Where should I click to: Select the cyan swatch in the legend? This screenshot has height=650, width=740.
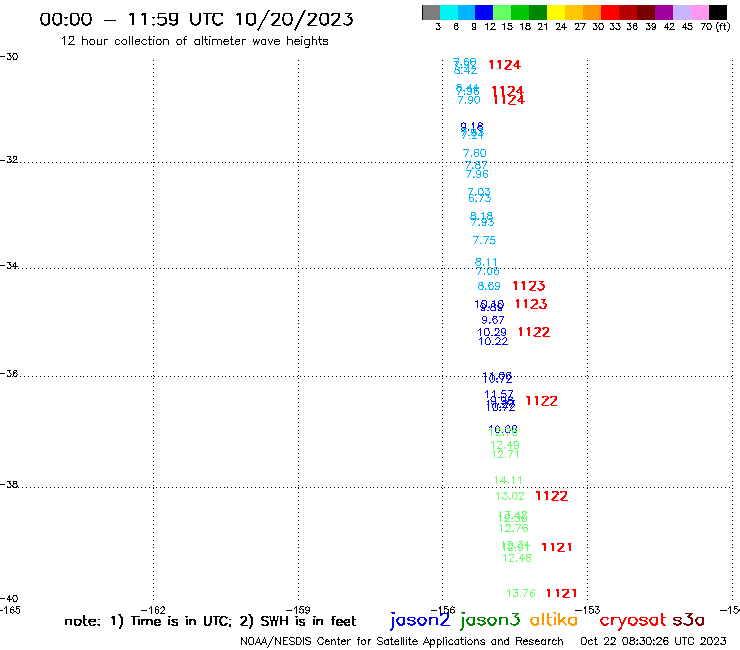click(x=449, y=12)
